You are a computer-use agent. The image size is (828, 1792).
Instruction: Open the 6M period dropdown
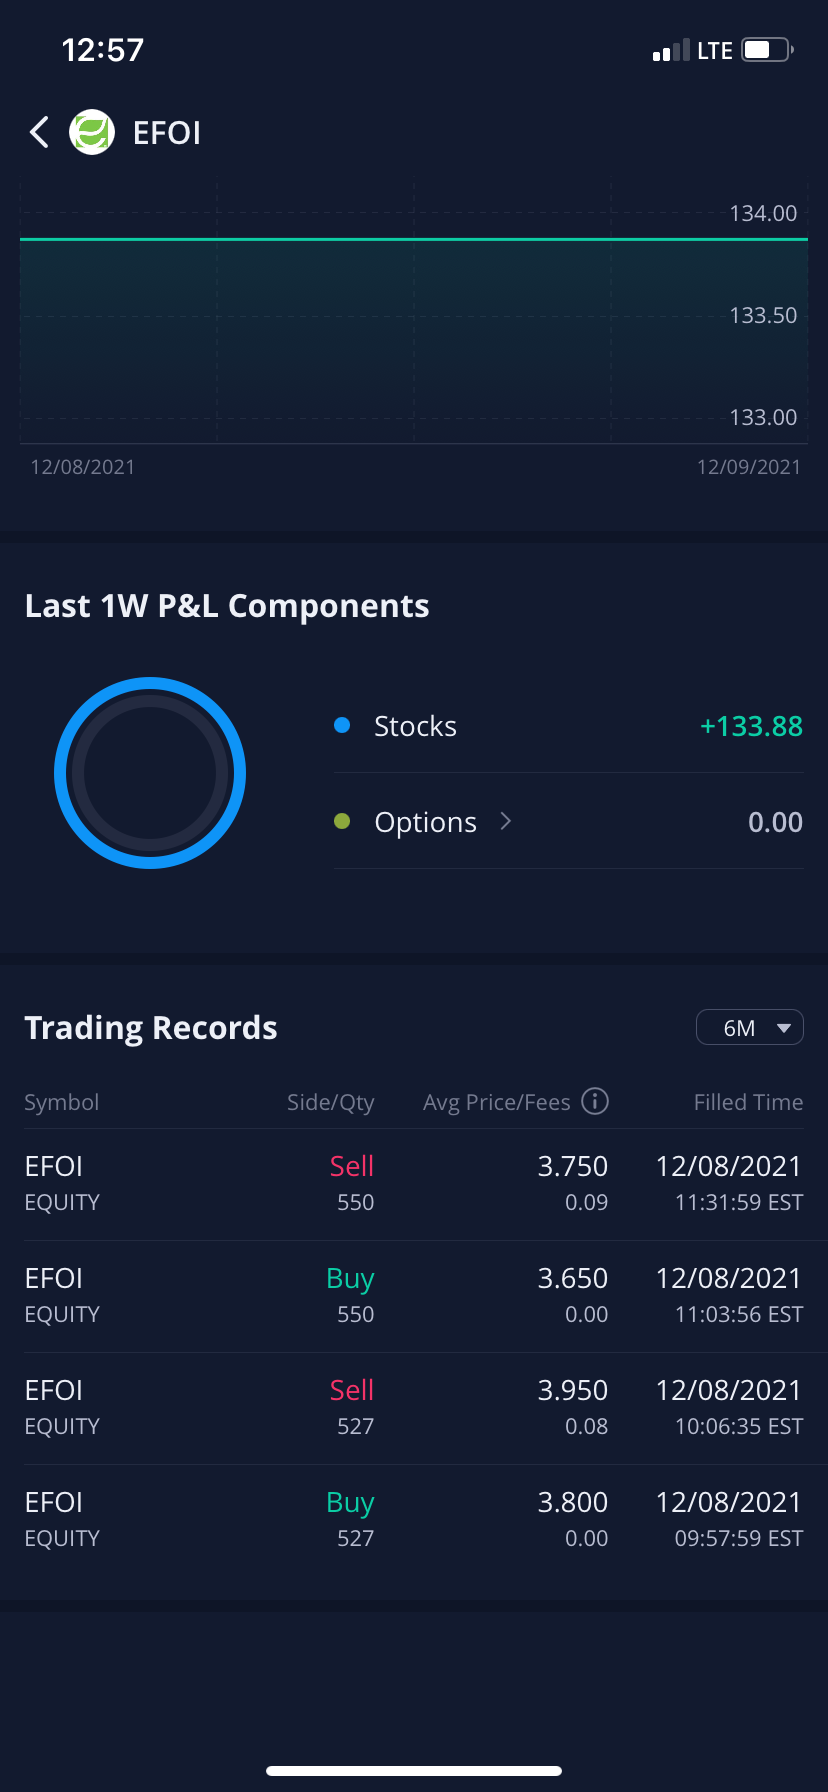[x=749, y=1028]
